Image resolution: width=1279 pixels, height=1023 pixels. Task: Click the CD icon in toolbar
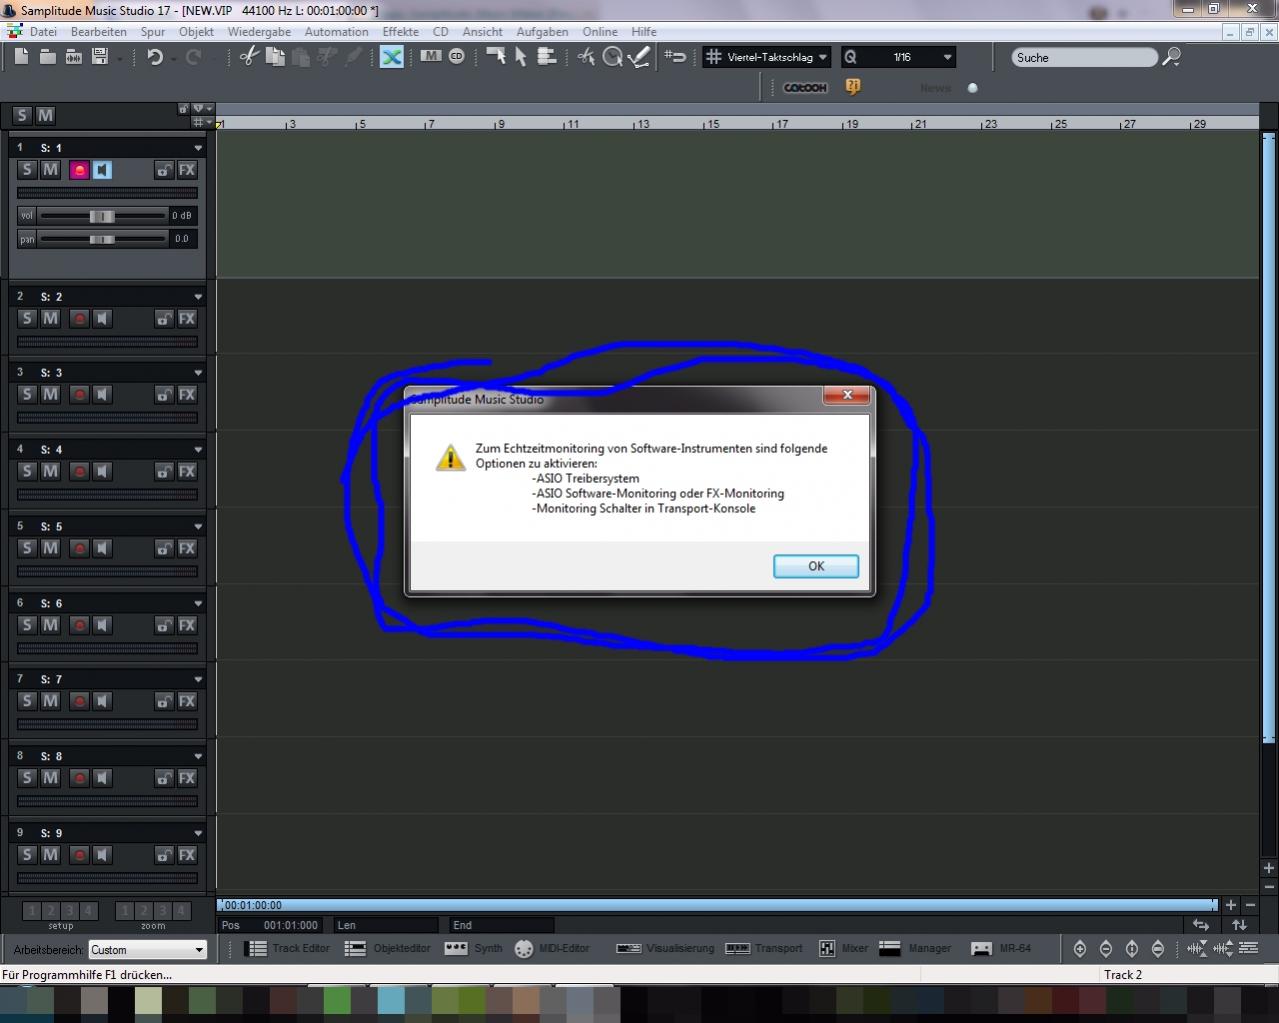(x=457, y=56)
